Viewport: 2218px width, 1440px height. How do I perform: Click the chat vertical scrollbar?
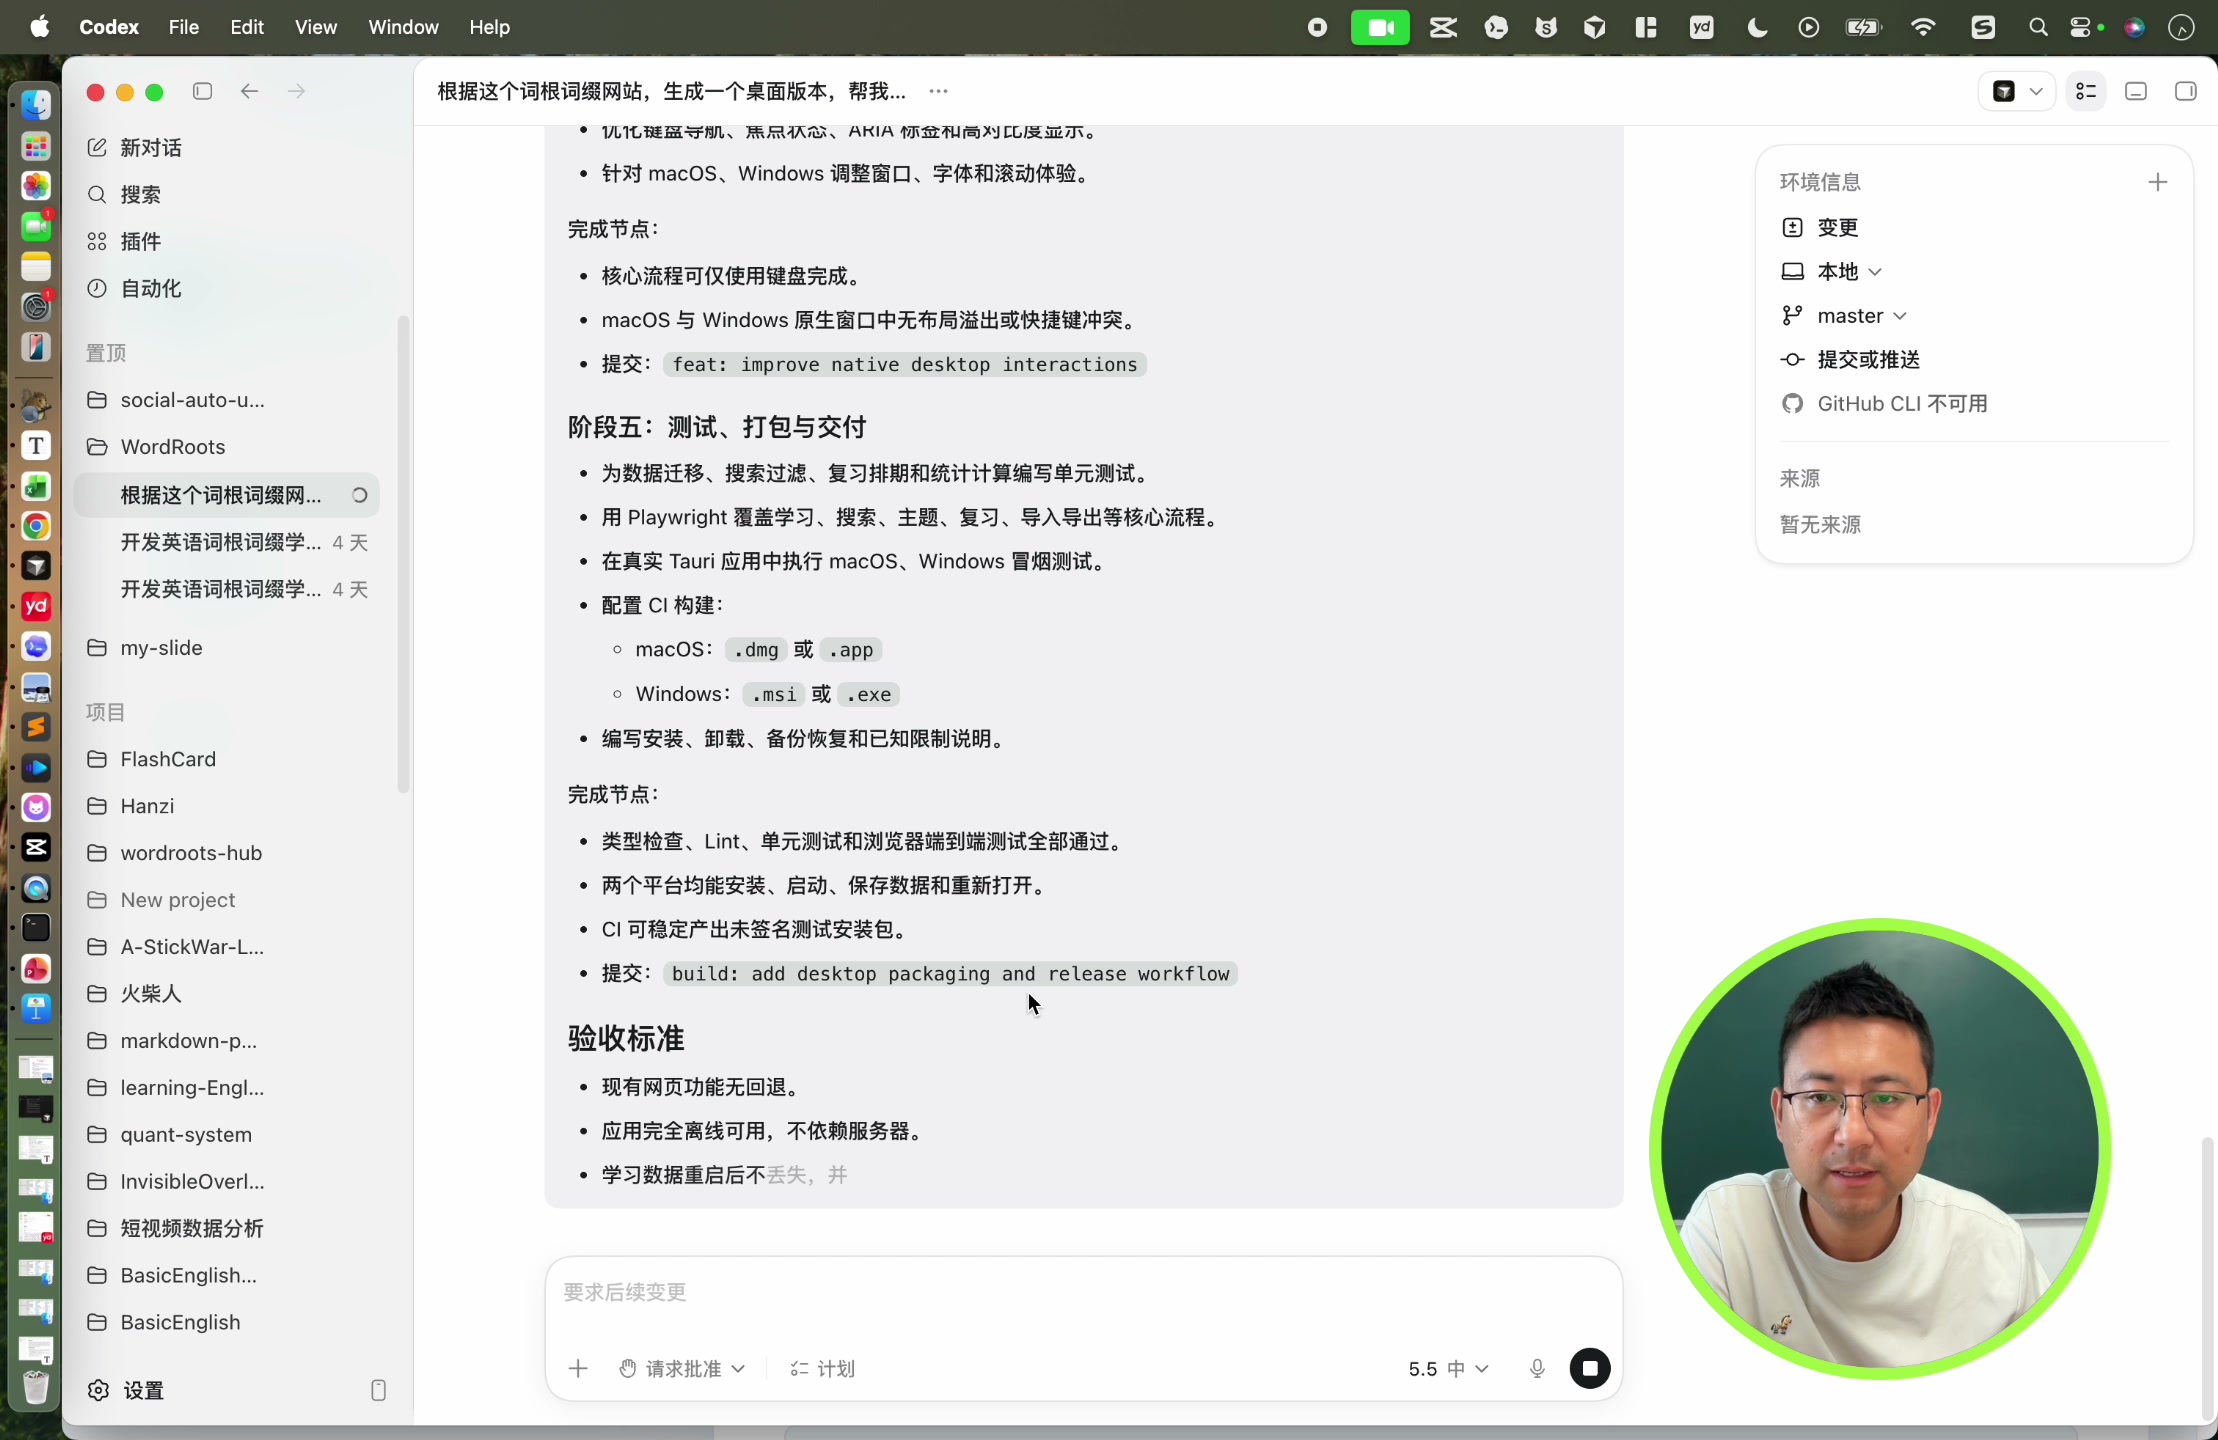pos(2208,1278)
